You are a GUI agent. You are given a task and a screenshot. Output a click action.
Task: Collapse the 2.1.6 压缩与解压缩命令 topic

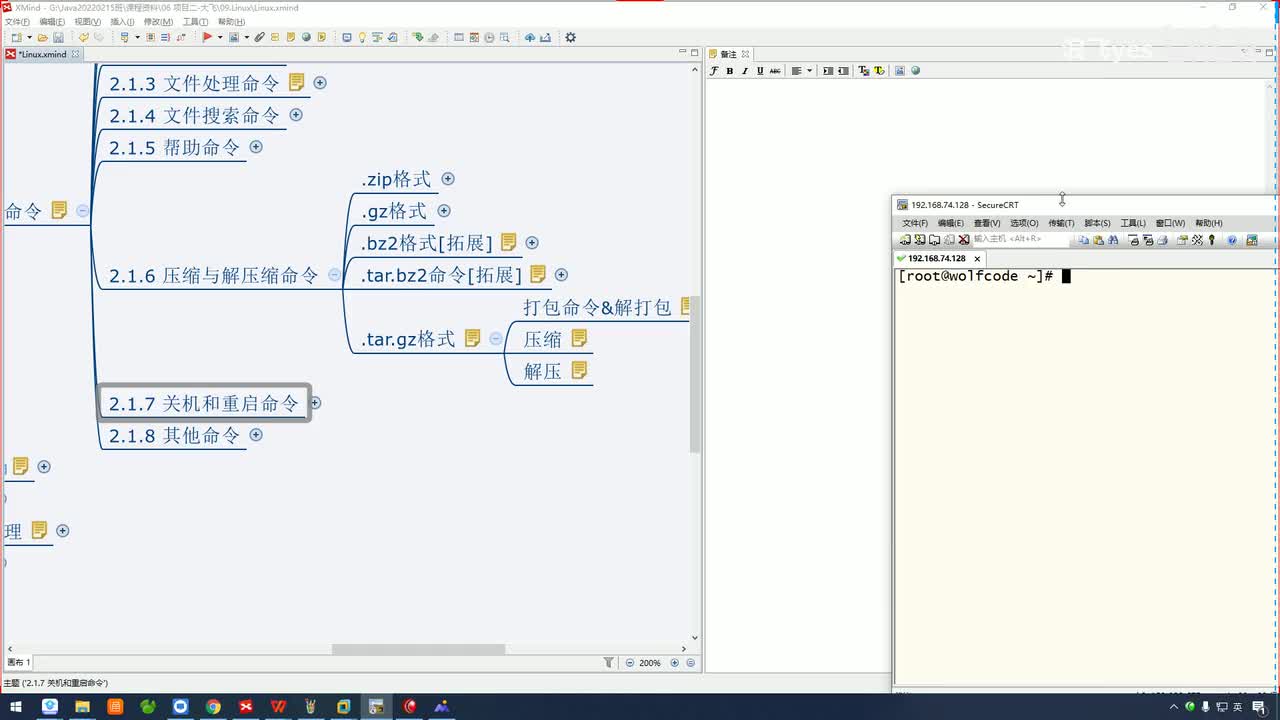click(334, 275)
